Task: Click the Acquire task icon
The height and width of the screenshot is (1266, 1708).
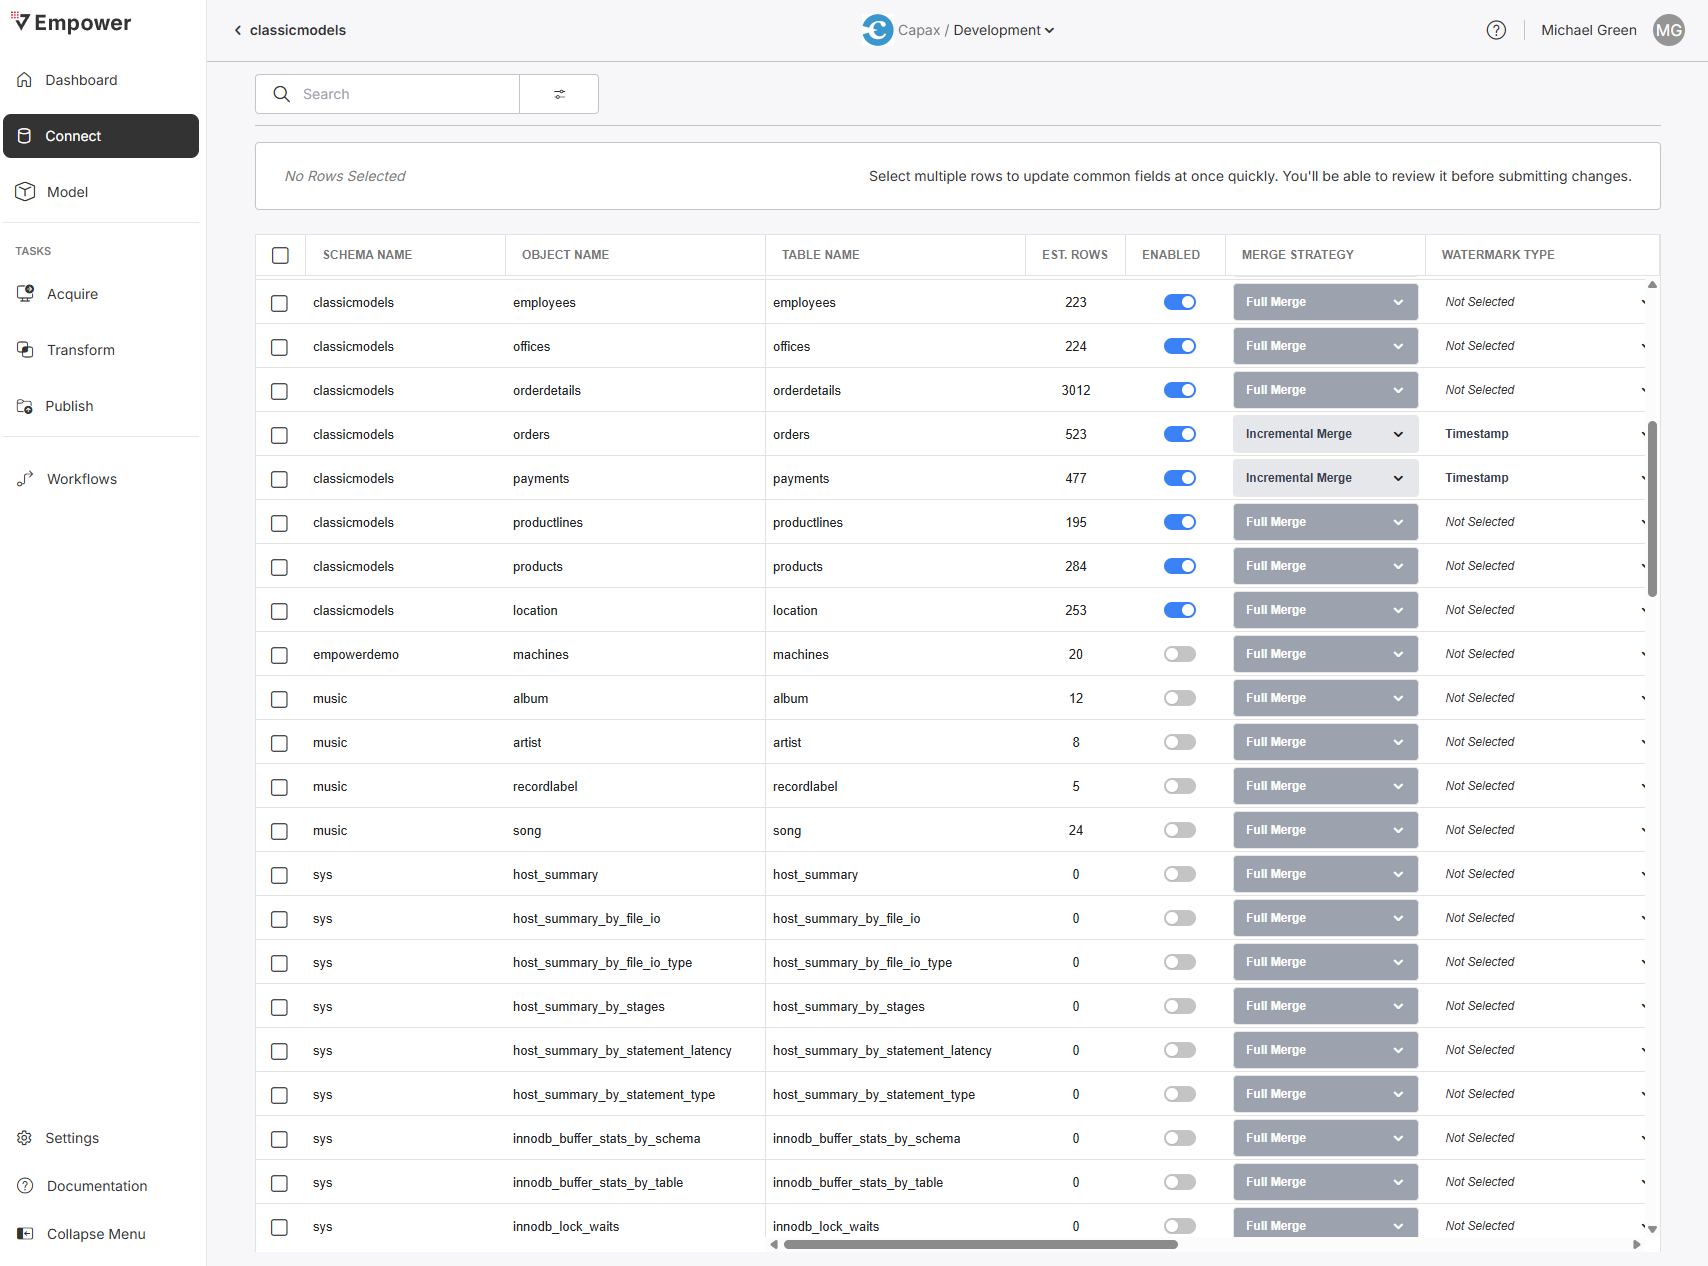Action: [x=25, y=294]
